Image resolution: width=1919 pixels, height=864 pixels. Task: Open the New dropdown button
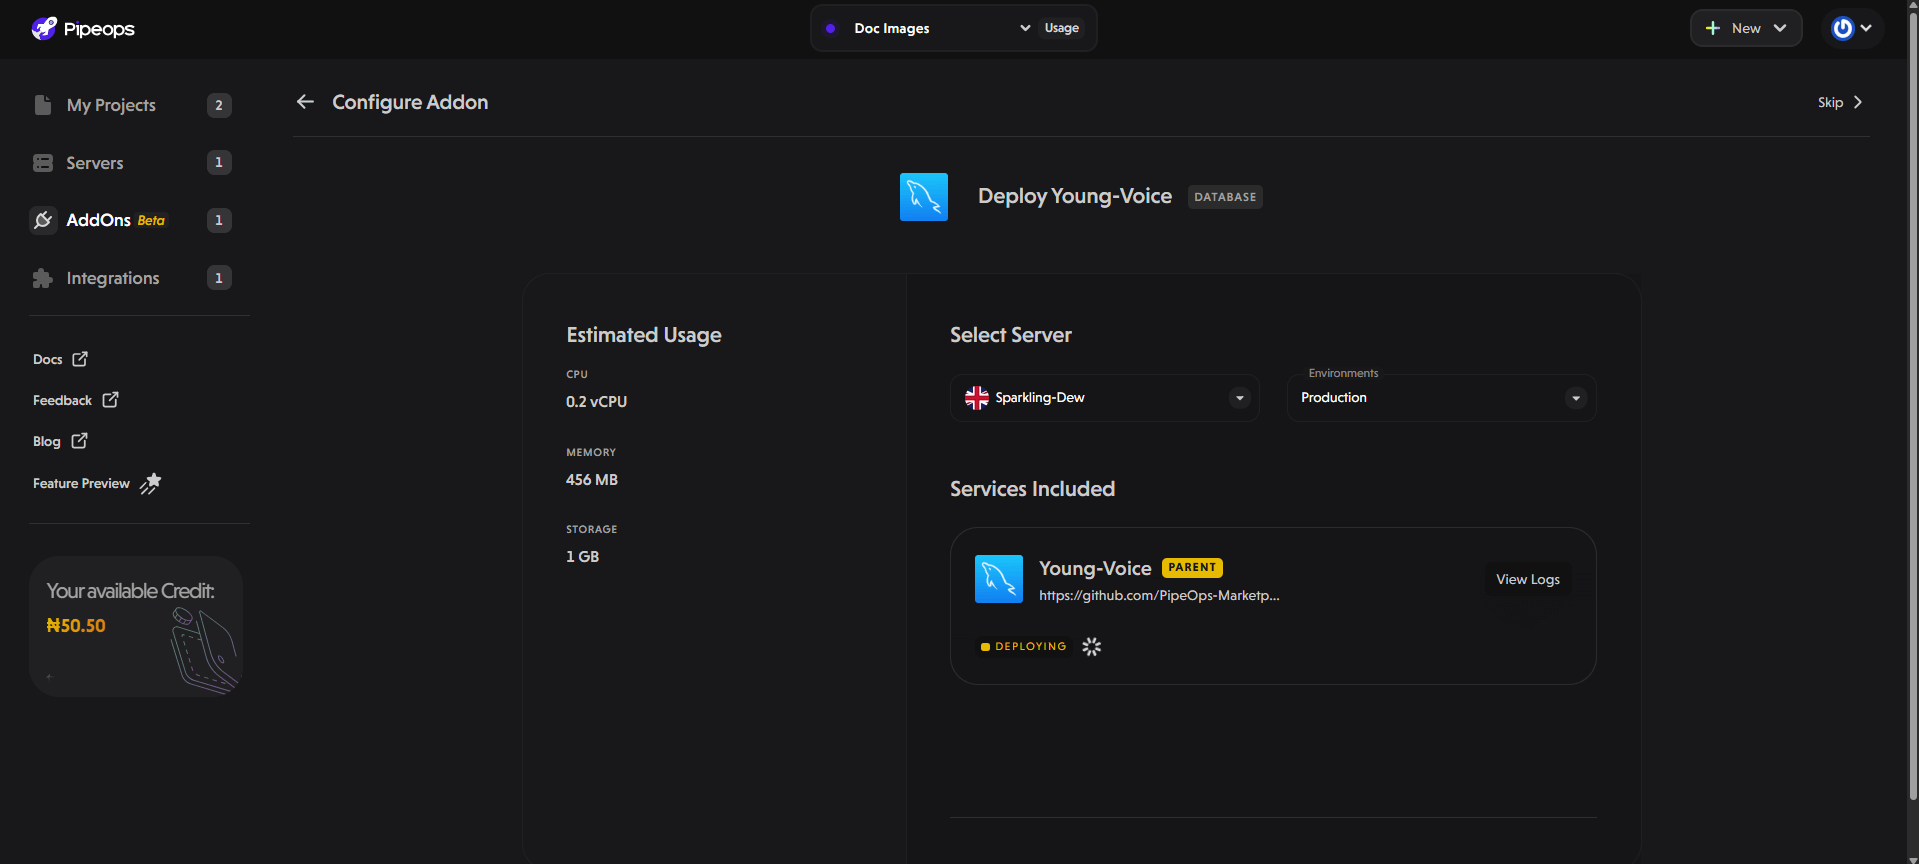coord(1746,28)
